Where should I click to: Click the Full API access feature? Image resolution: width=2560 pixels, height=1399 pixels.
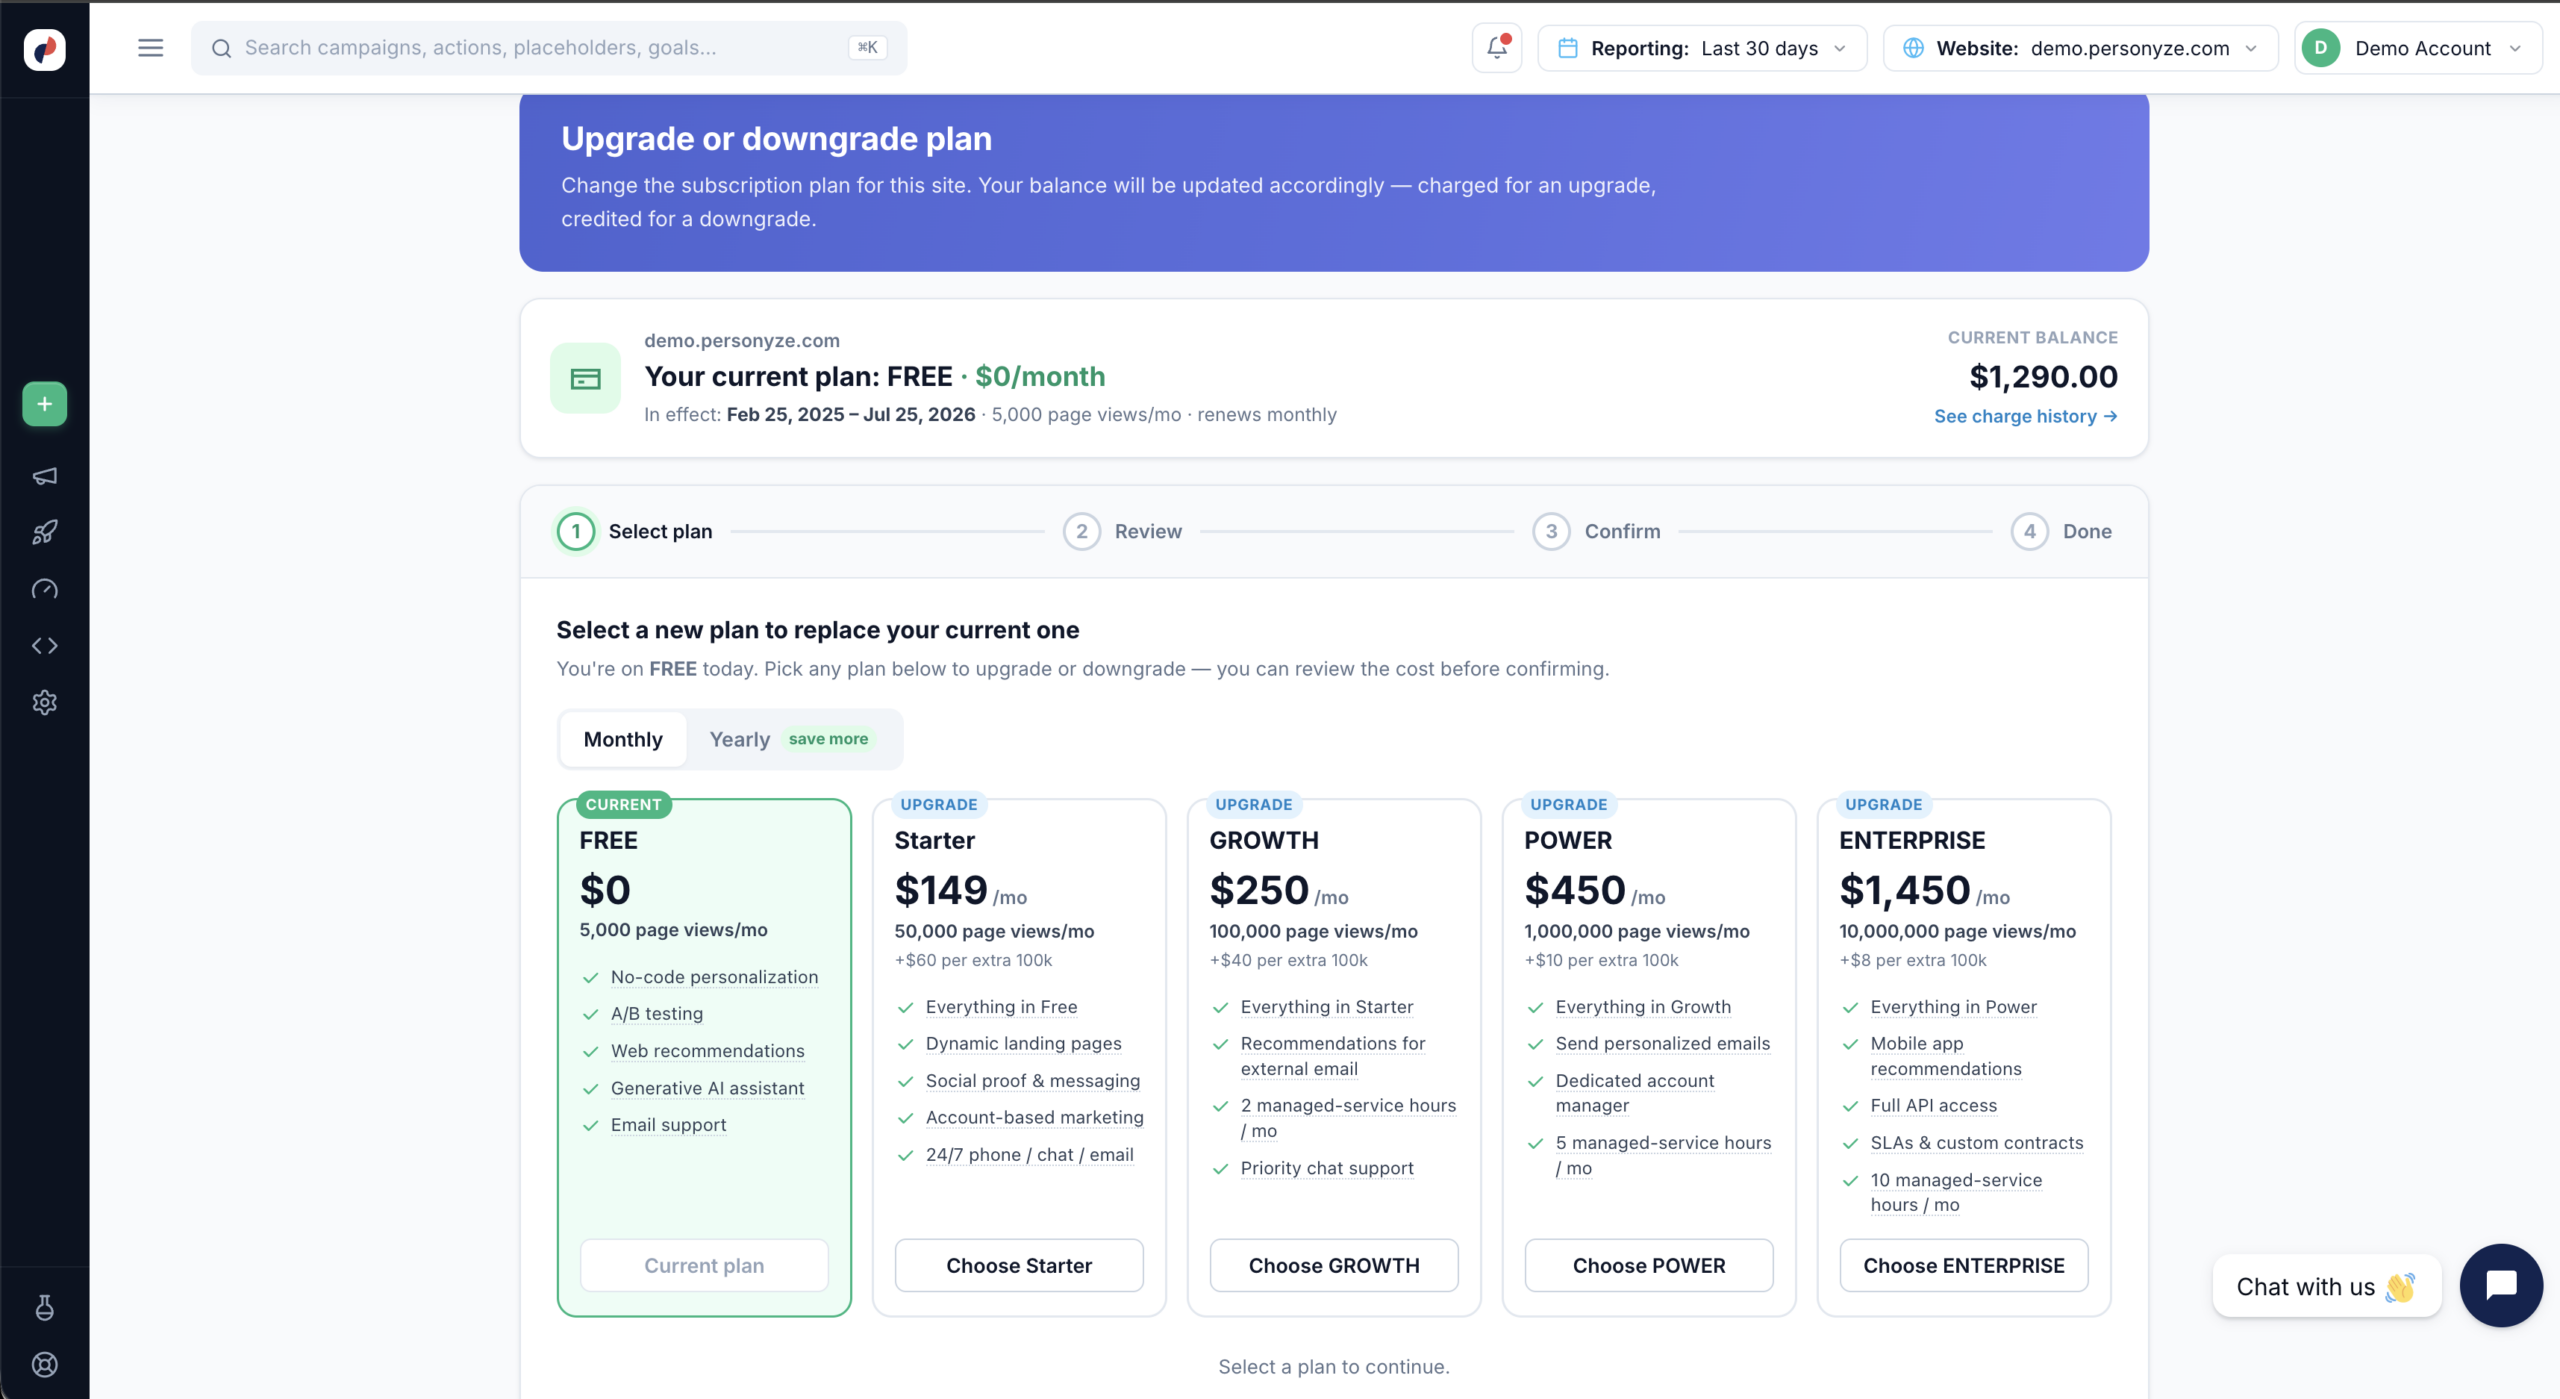point(1933,1106)
